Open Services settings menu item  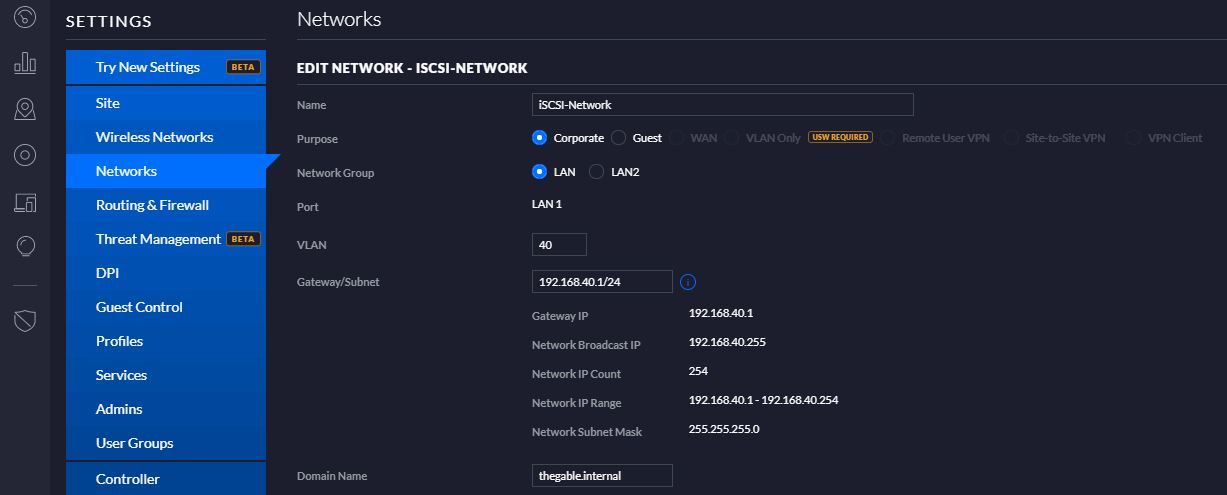166,375
